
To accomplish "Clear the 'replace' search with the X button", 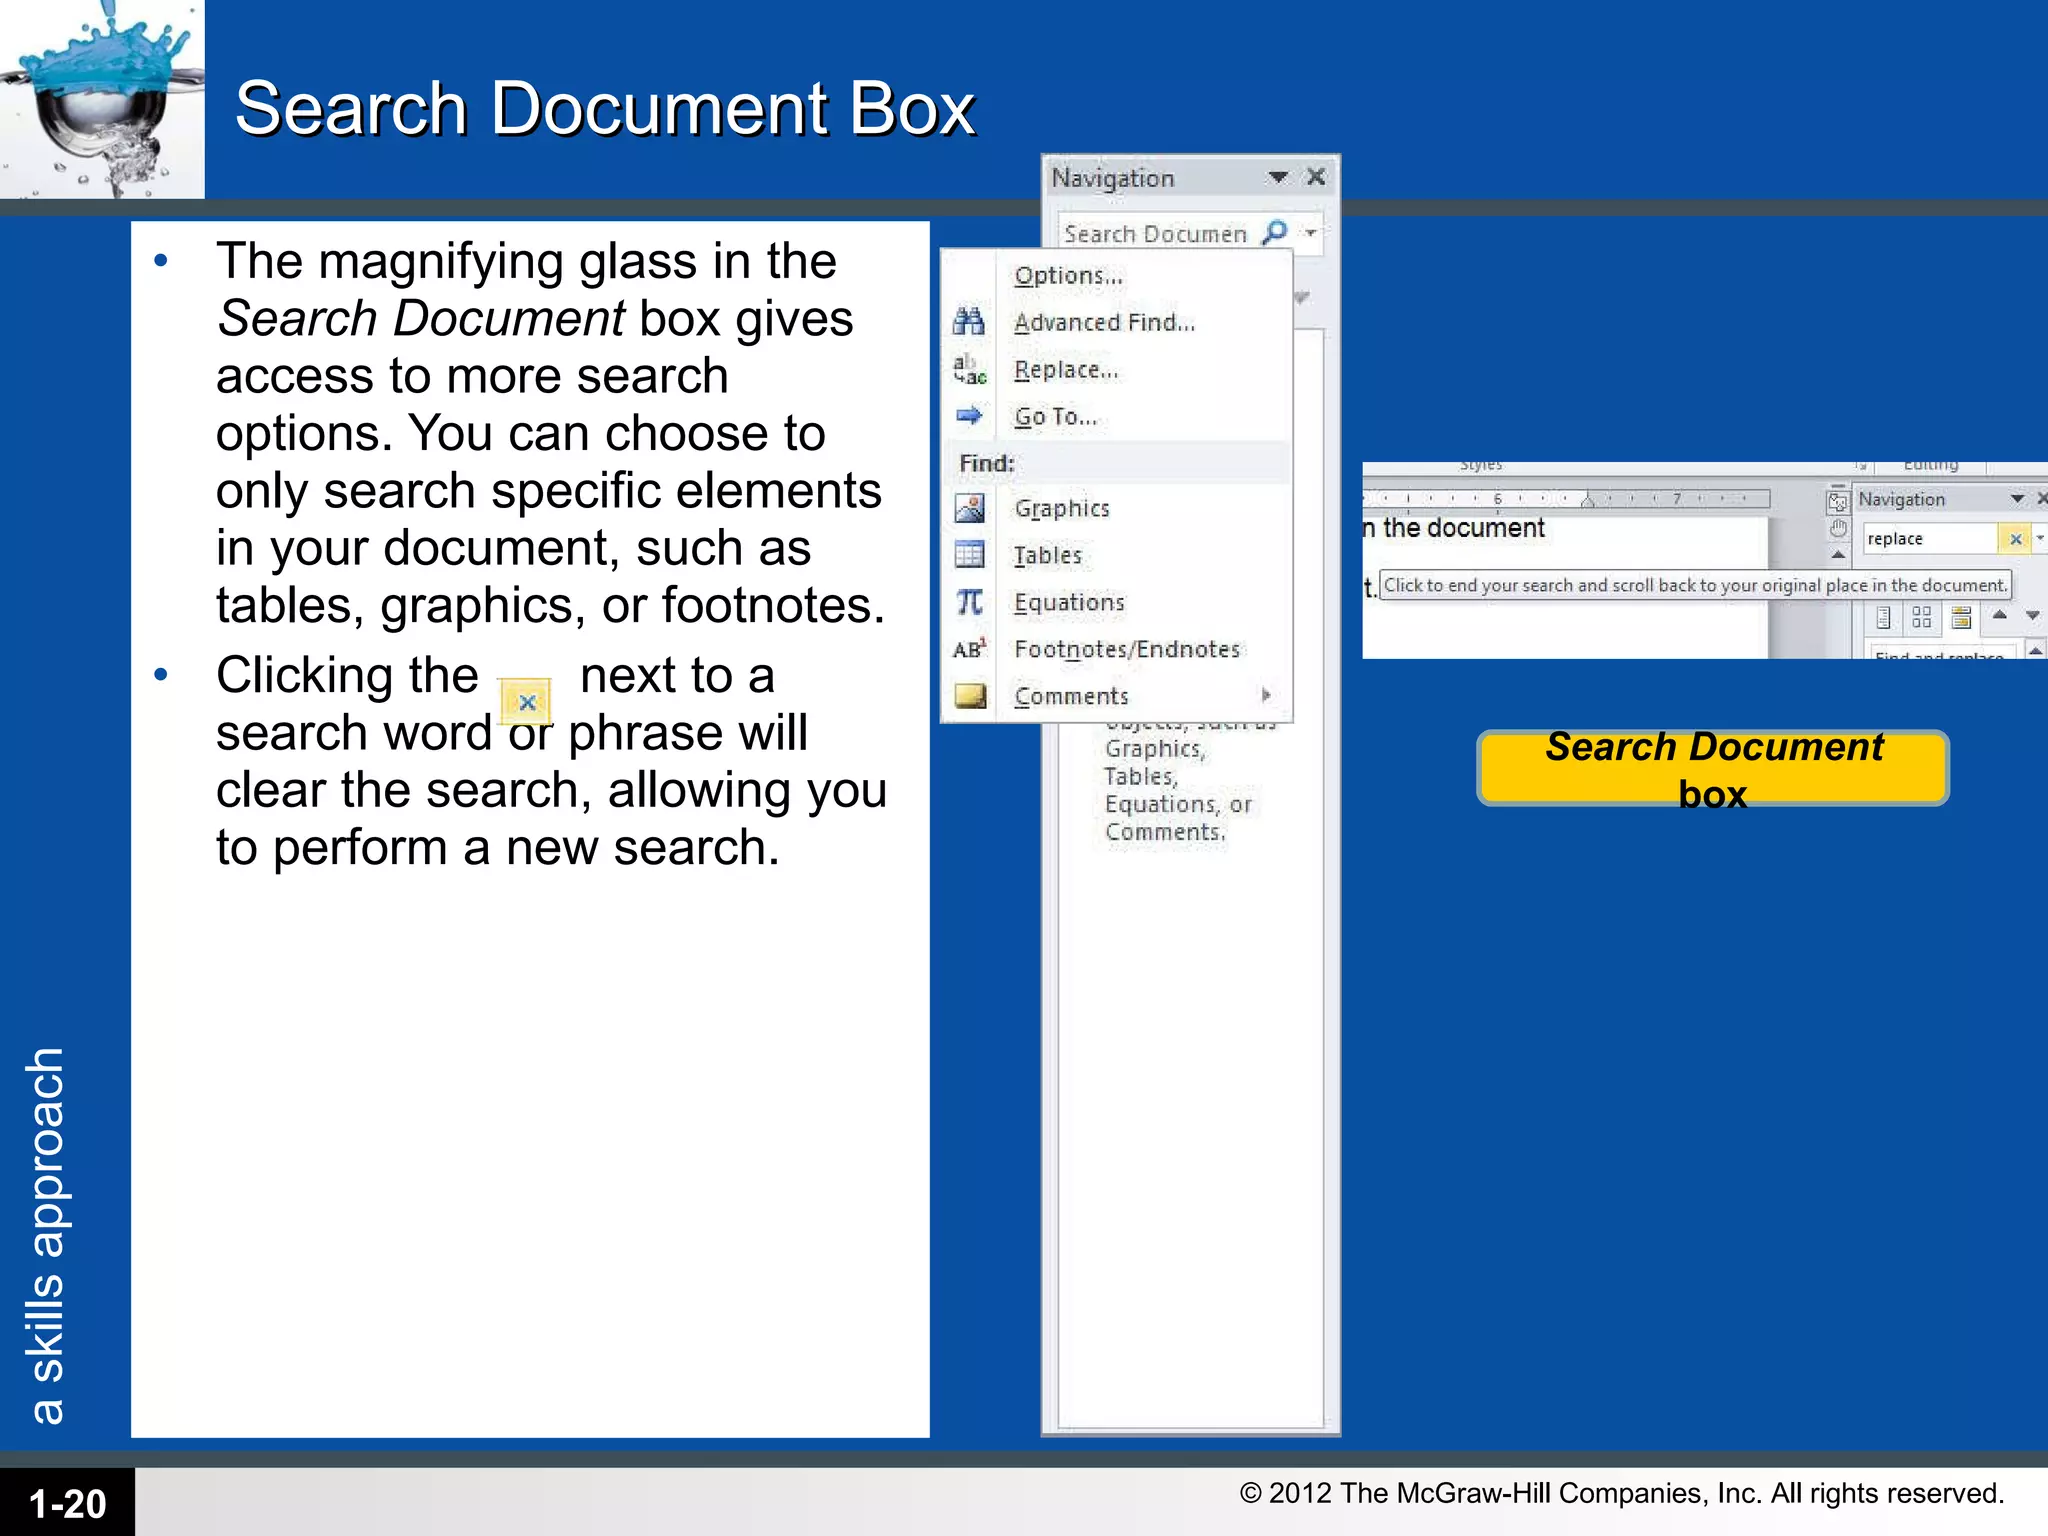I will pos(2015,539).
